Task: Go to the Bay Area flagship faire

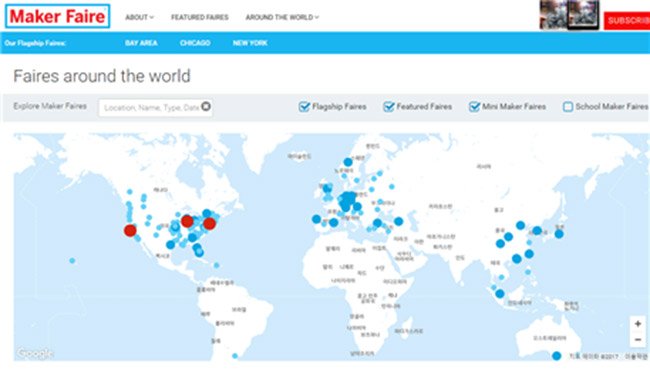Action: (141, 43)
